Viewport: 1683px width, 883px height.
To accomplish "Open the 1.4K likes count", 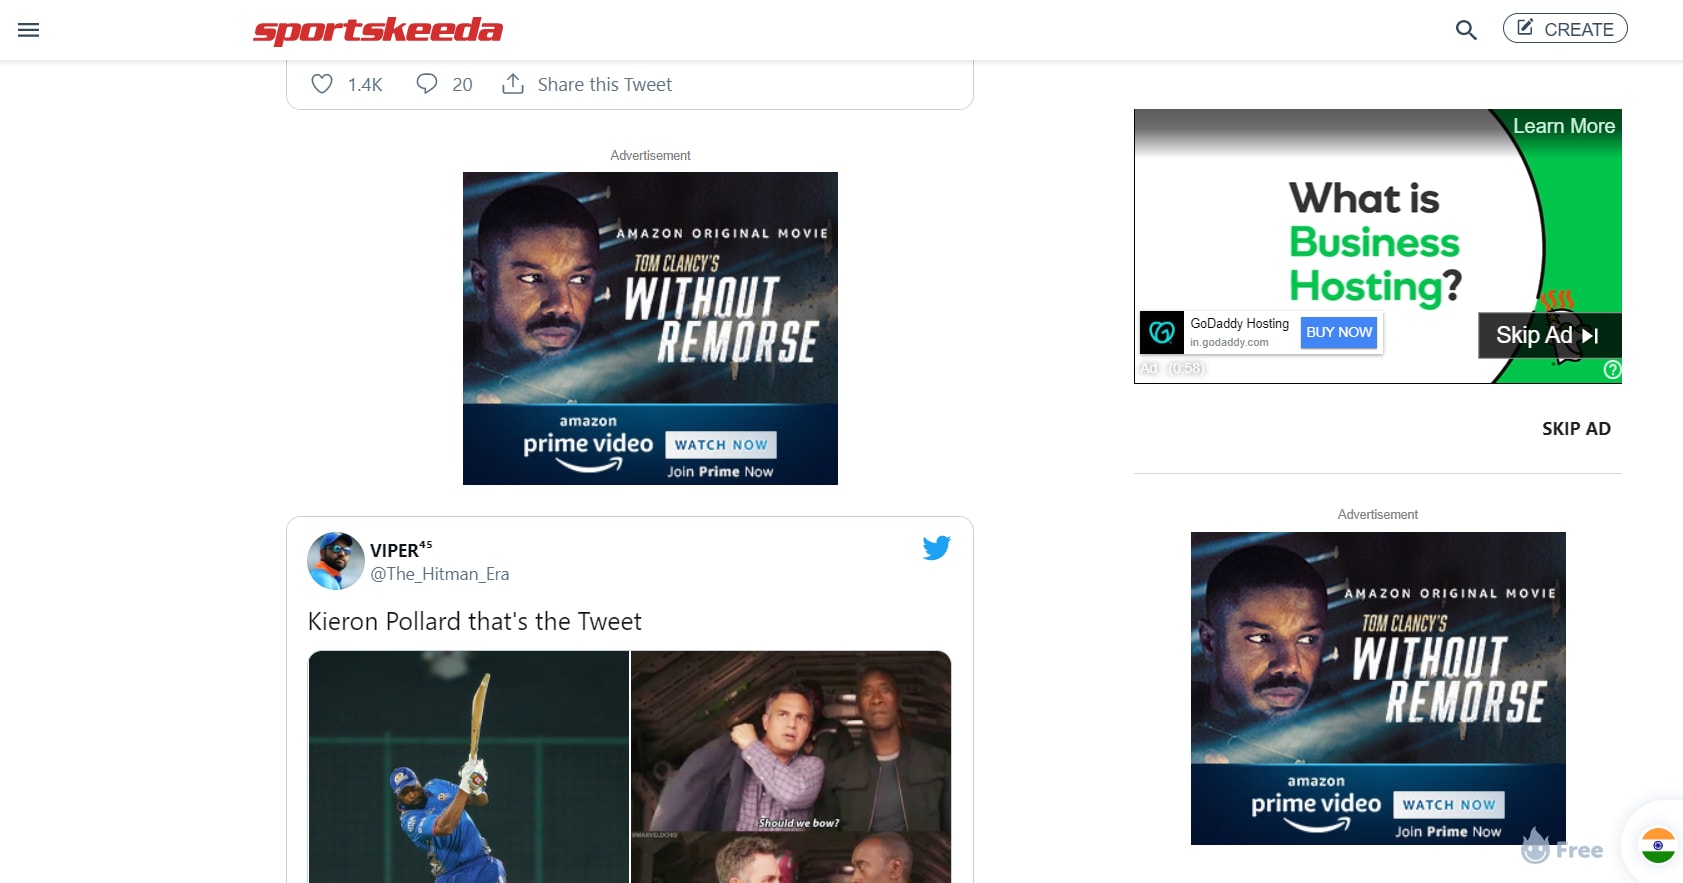I will click(365, 85).
